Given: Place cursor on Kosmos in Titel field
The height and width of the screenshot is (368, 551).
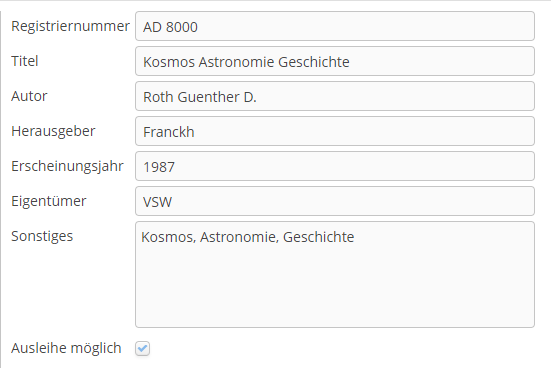Looking at the screenshot, I should point(169,62).
